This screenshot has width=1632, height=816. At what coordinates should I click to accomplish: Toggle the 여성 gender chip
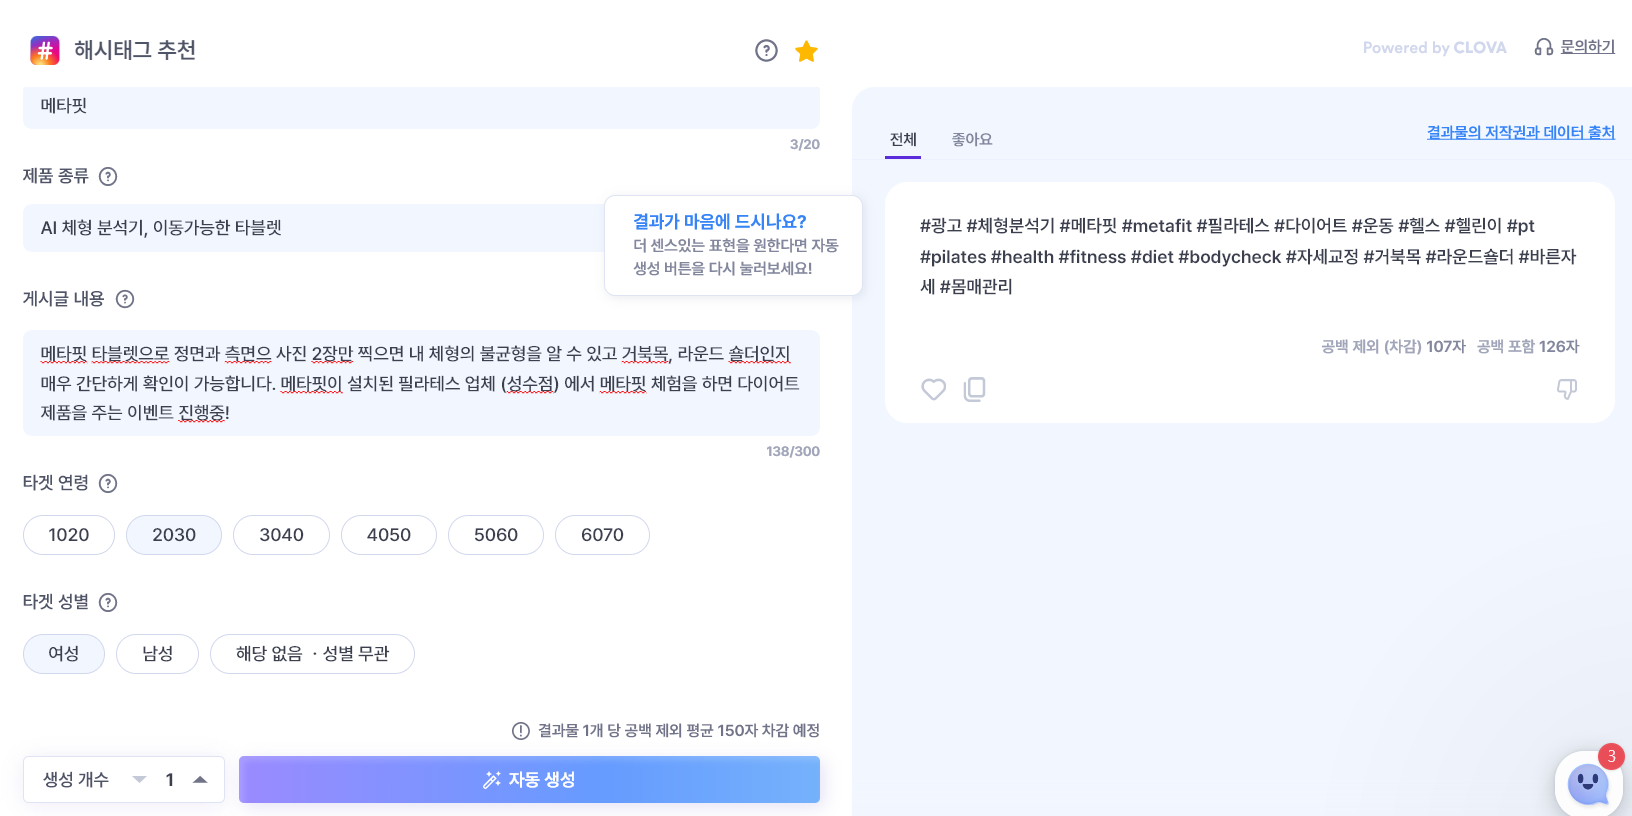(64, 654)
